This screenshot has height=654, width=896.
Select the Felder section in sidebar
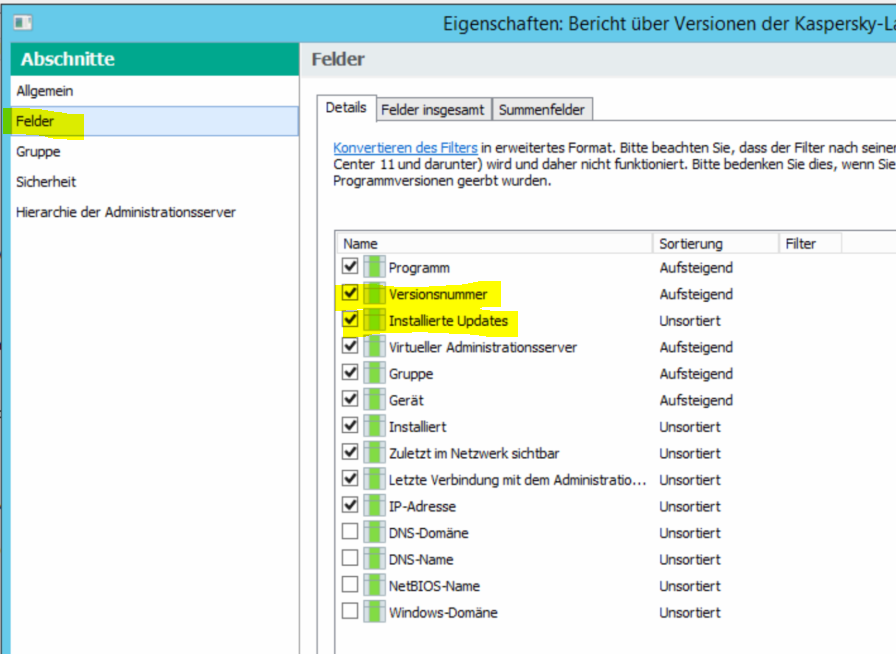click(155, 121)
